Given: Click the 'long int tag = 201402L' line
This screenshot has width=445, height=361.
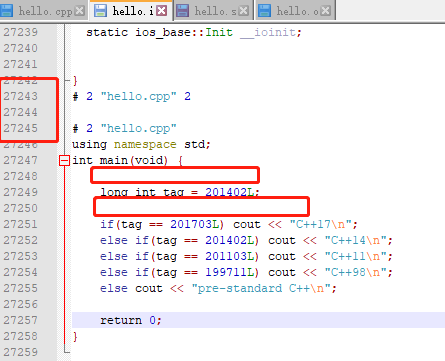Looking at the screenshot, I should pos(180,192).
